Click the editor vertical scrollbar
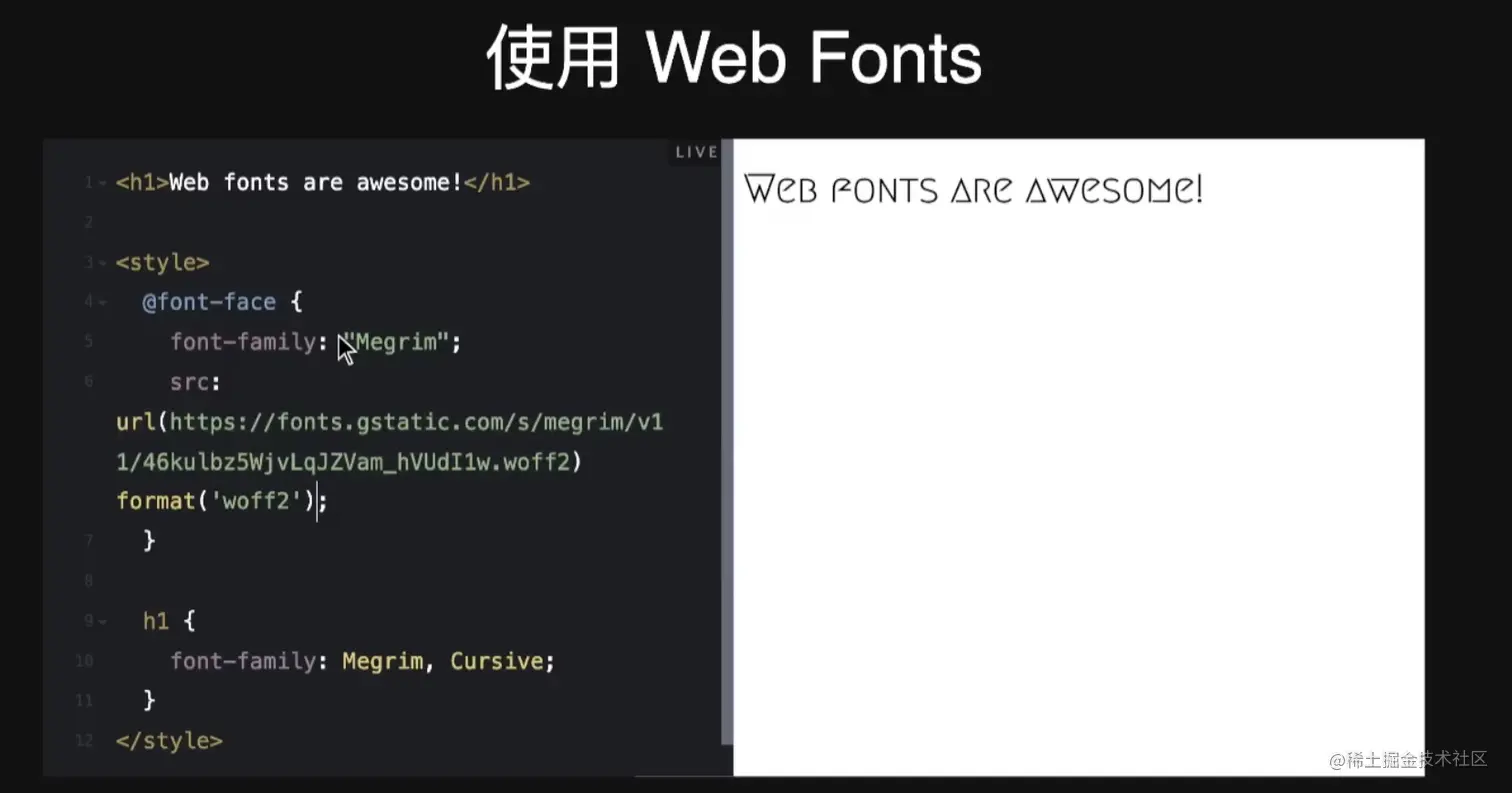The height and width of the screenshot is (793, 1512). coord(727,441)
